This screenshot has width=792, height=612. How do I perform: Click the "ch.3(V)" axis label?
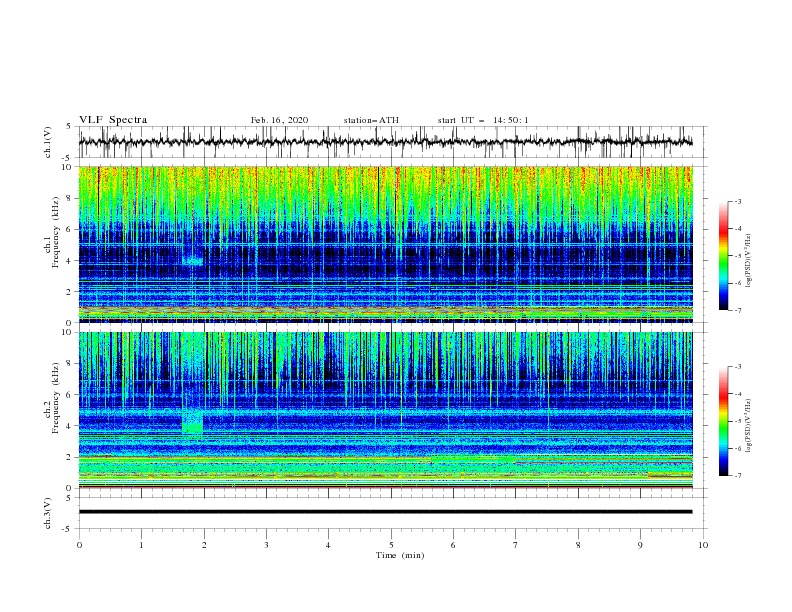pyautogui.click(x=48, y=513)
